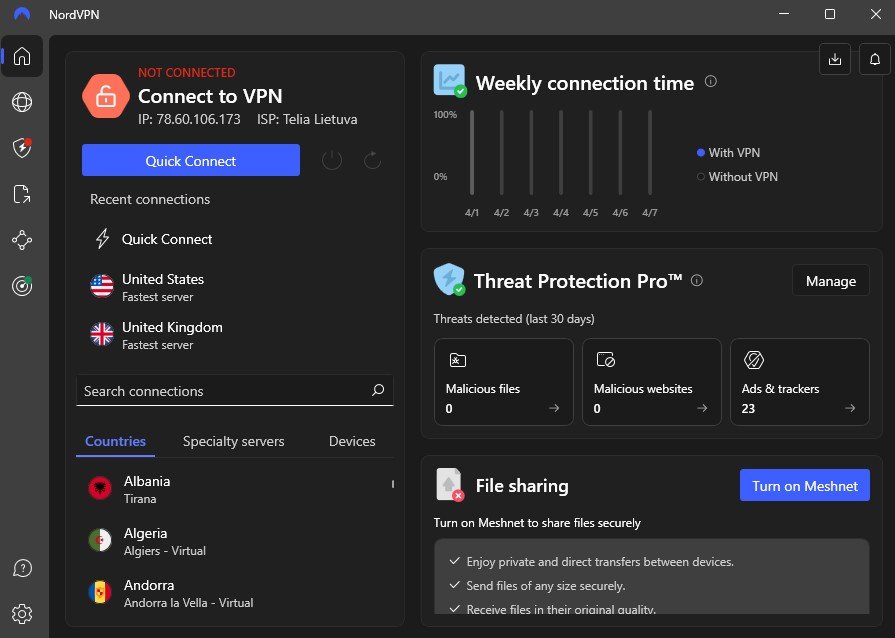Open Threat Protection shield sidebar icon
Image resolution: width=895 pixels, height=638 pixels.
pyautogui.click(x=22, y=148)
